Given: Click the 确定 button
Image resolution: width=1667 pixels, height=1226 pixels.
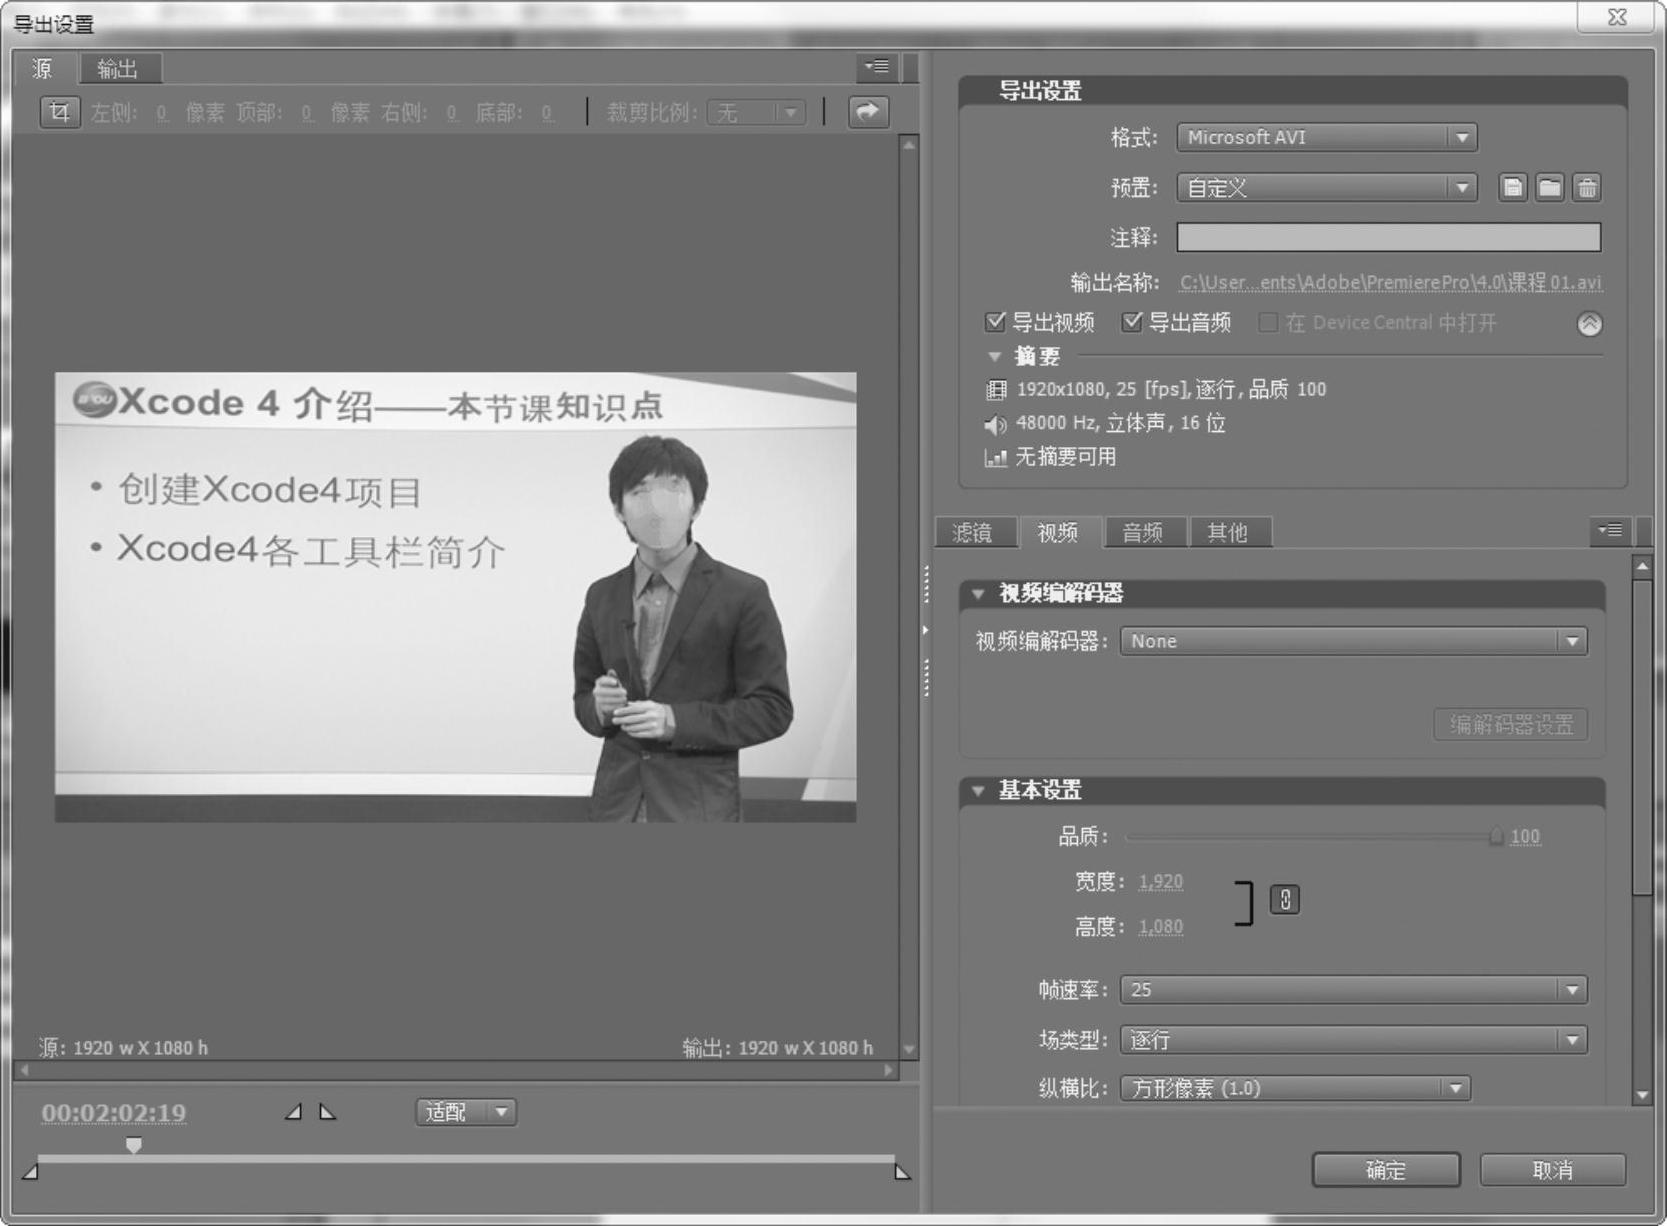Looking at the screenshot, I should pos(1386,1170).
